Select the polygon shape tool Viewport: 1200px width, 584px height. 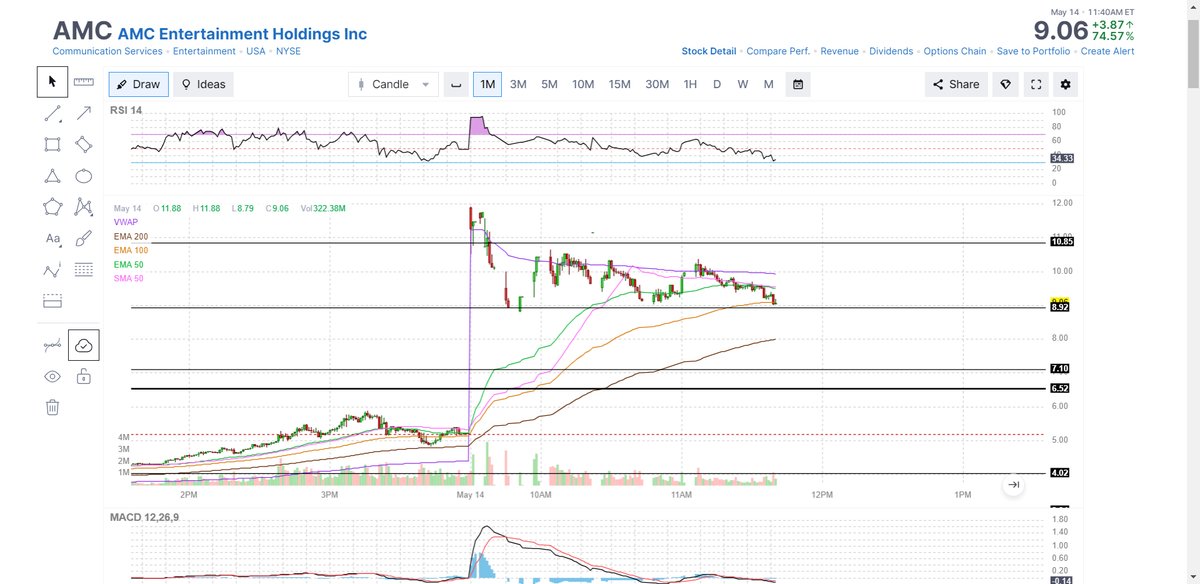point(52,207)
